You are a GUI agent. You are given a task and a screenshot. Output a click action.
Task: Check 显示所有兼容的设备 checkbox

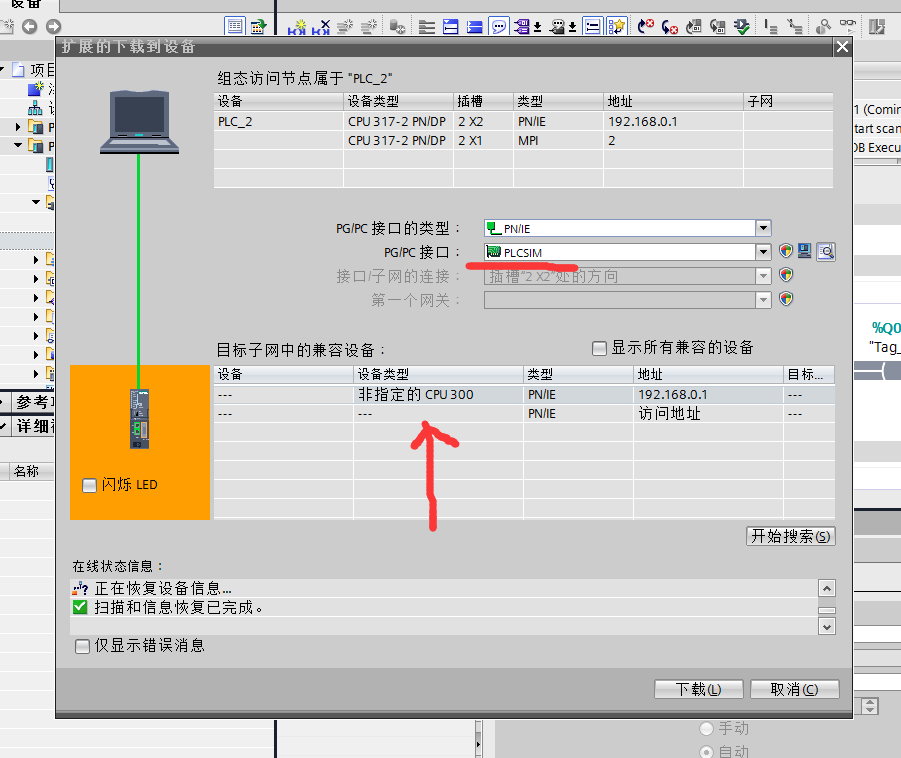tap(599, 348)
